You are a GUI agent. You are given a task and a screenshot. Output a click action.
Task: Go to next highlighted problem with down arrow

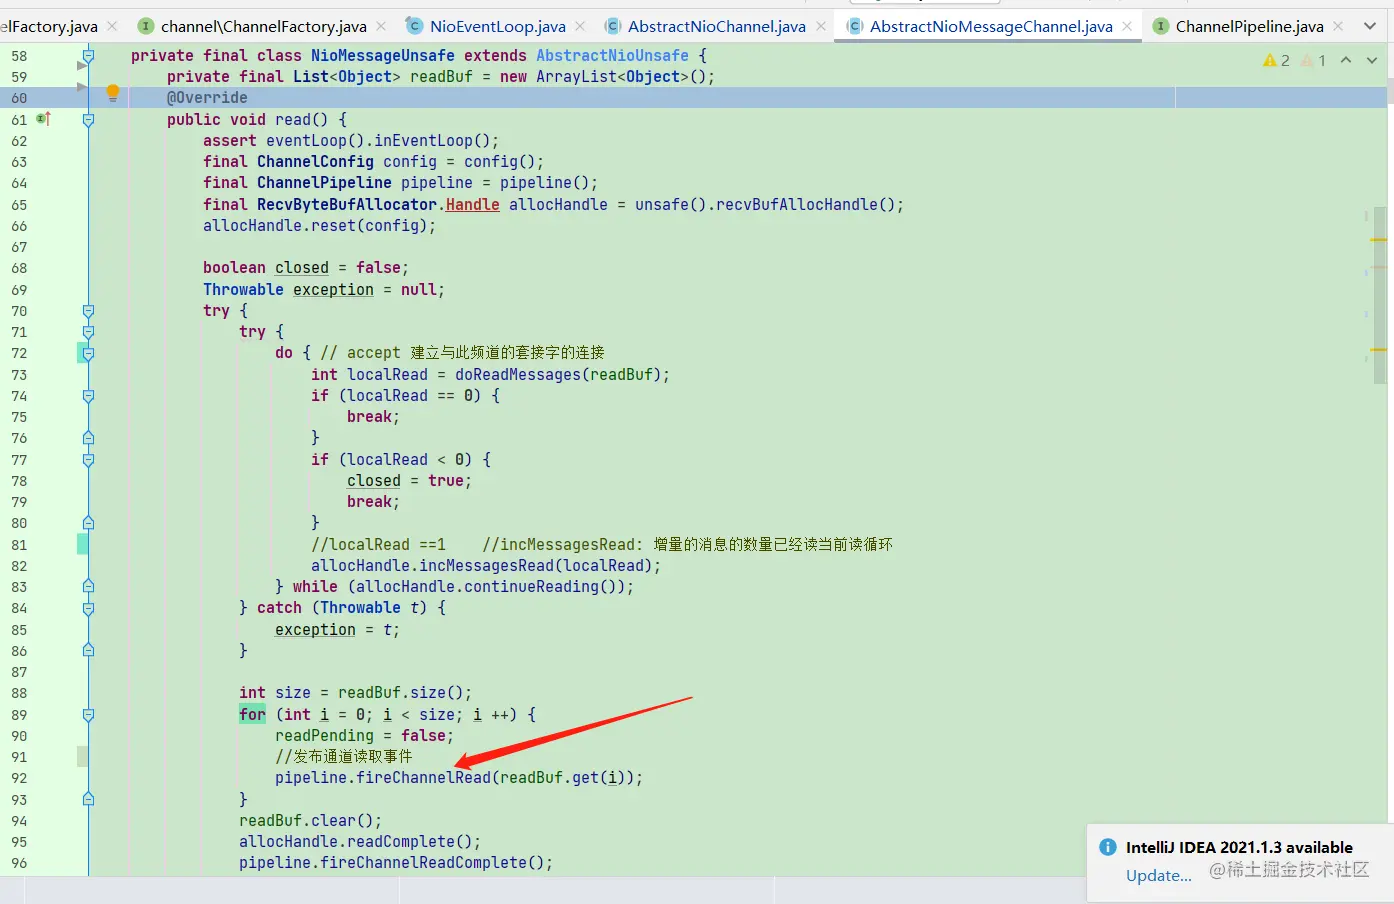[x=1372, y=61]
